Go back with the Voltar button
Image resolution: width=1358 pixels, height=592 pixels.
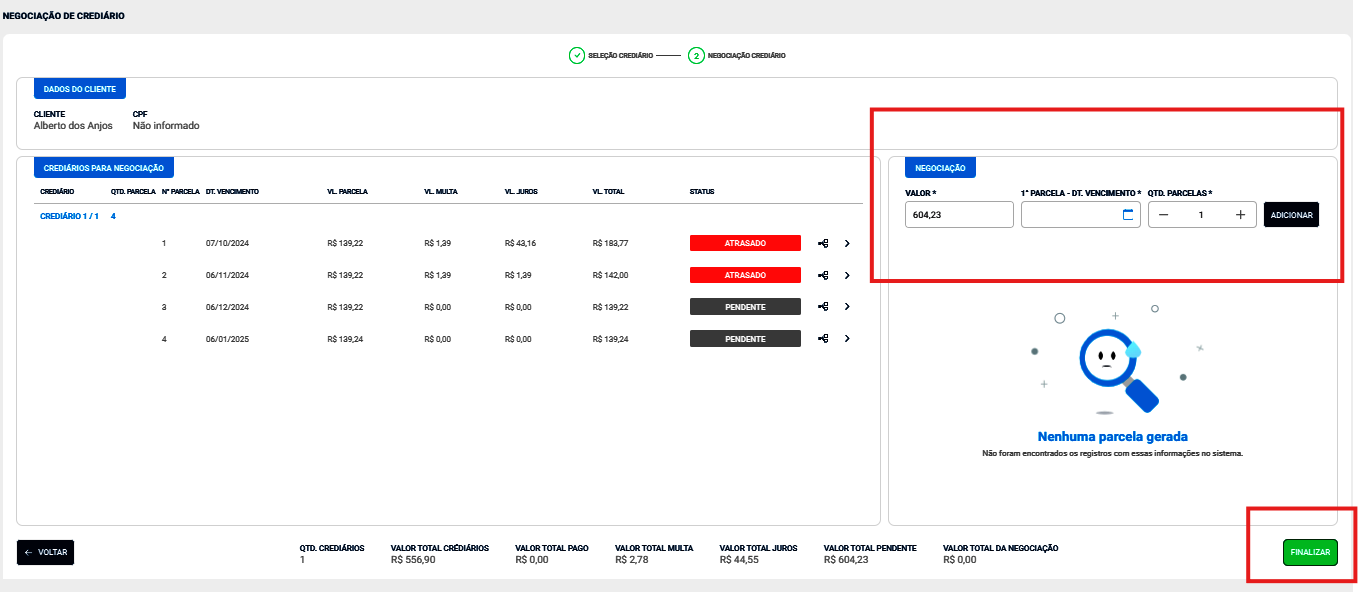46,552
